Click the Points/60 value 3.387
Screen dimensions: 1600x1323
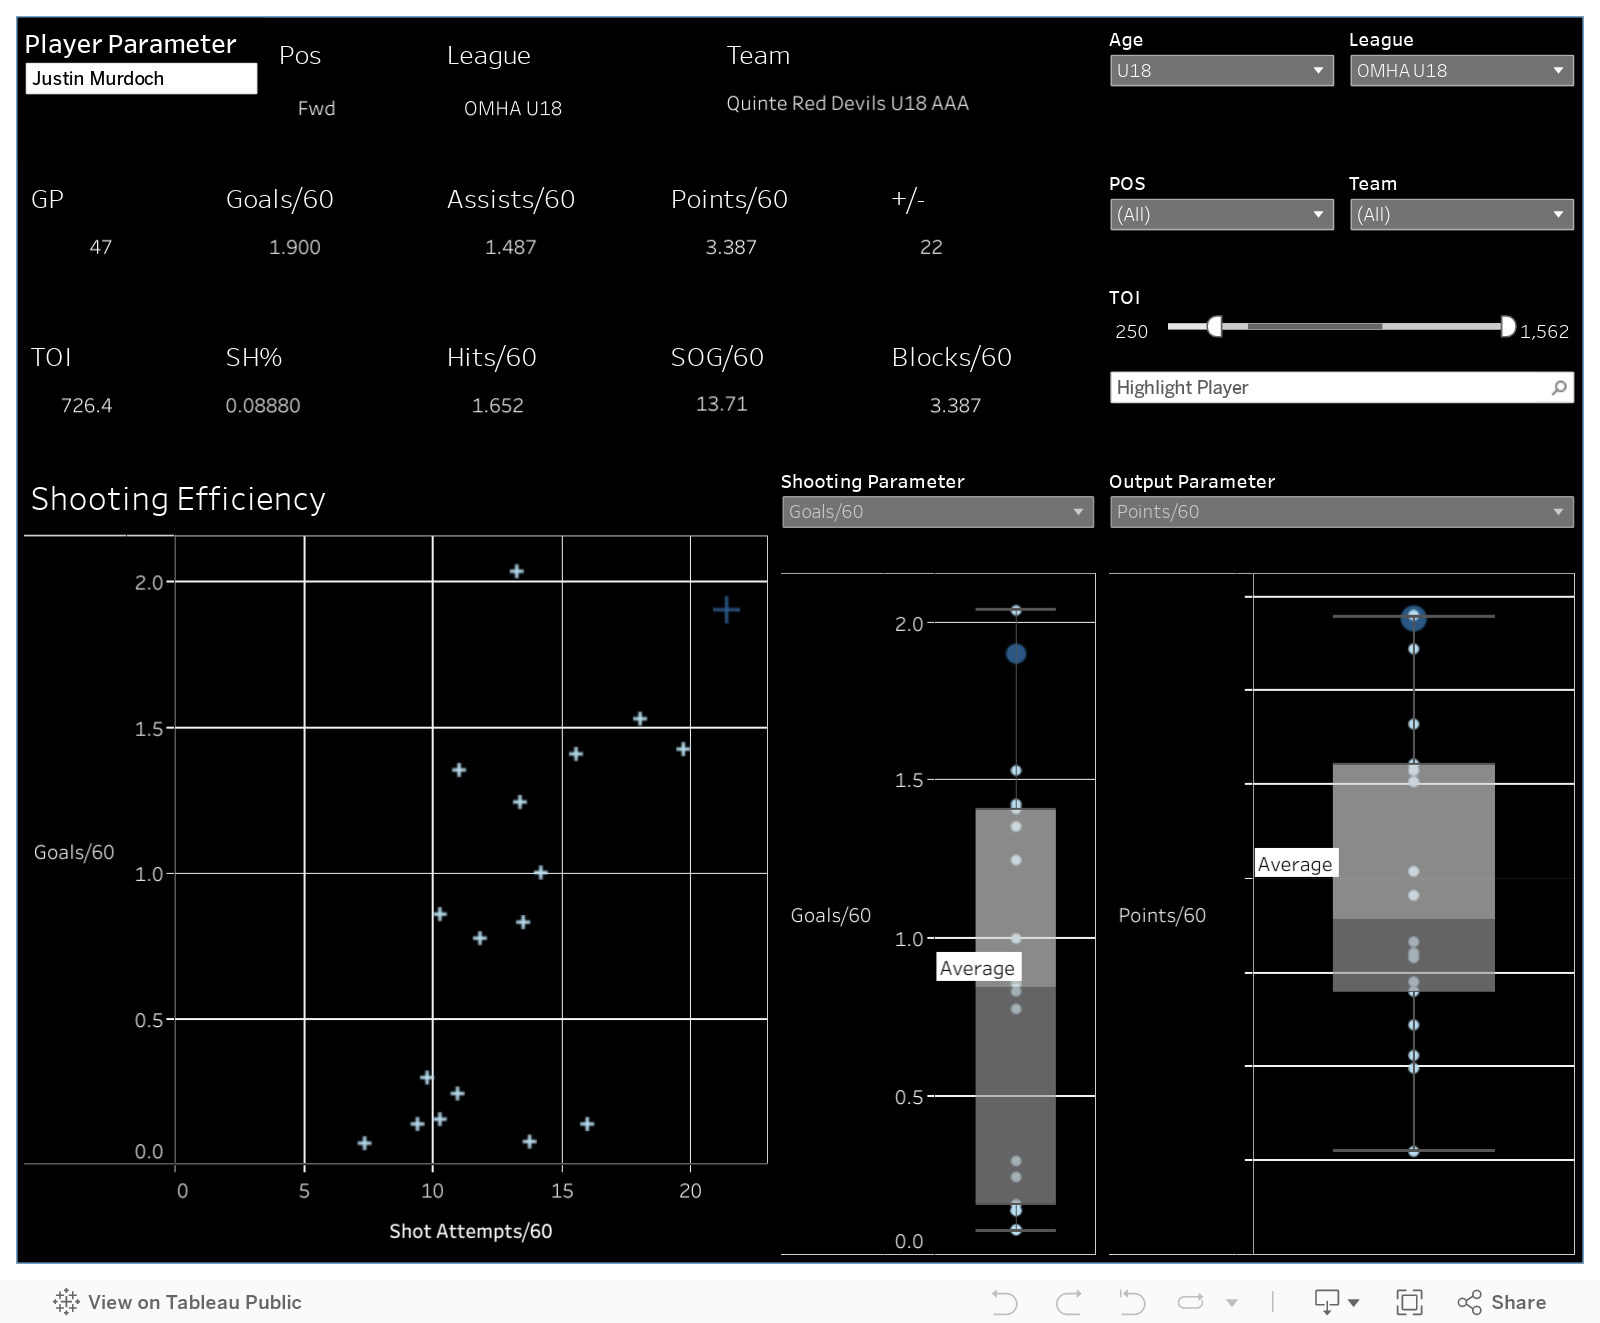pos(731,247)
